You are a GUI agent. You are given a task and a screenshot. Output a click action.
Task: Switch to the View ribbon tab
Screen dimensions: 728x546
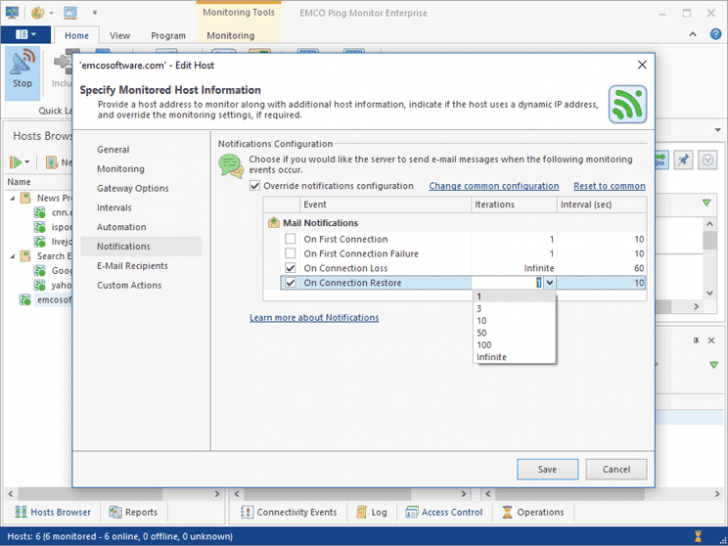coord(120,35)
